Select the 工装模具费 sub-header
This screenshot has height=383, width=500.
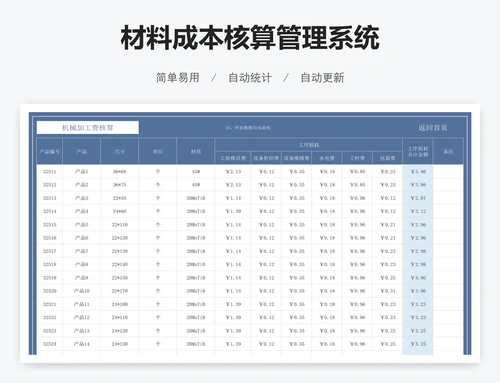(x=233, y=158)
